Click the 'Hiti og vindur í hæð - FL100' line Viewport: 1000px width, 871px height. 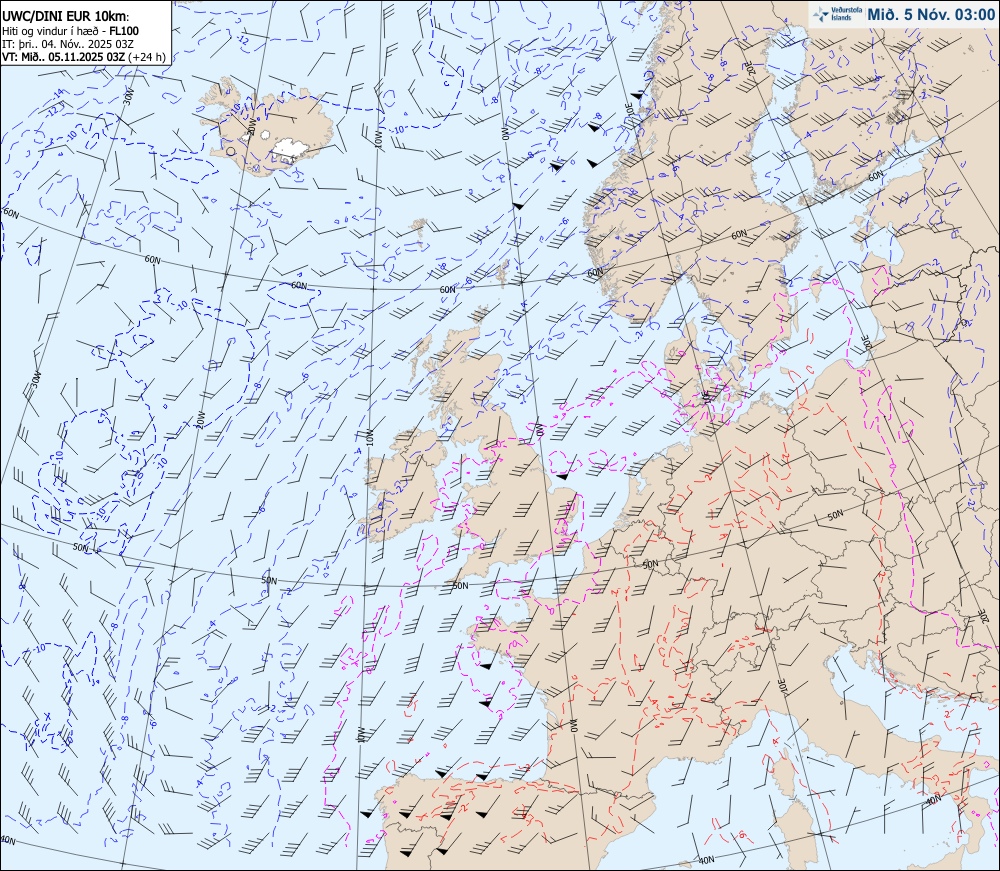70,31
